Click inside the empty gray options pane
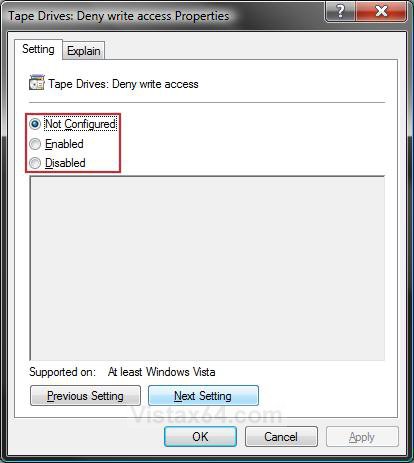Screen dimensions: 414x463 (x=207, y=268)
